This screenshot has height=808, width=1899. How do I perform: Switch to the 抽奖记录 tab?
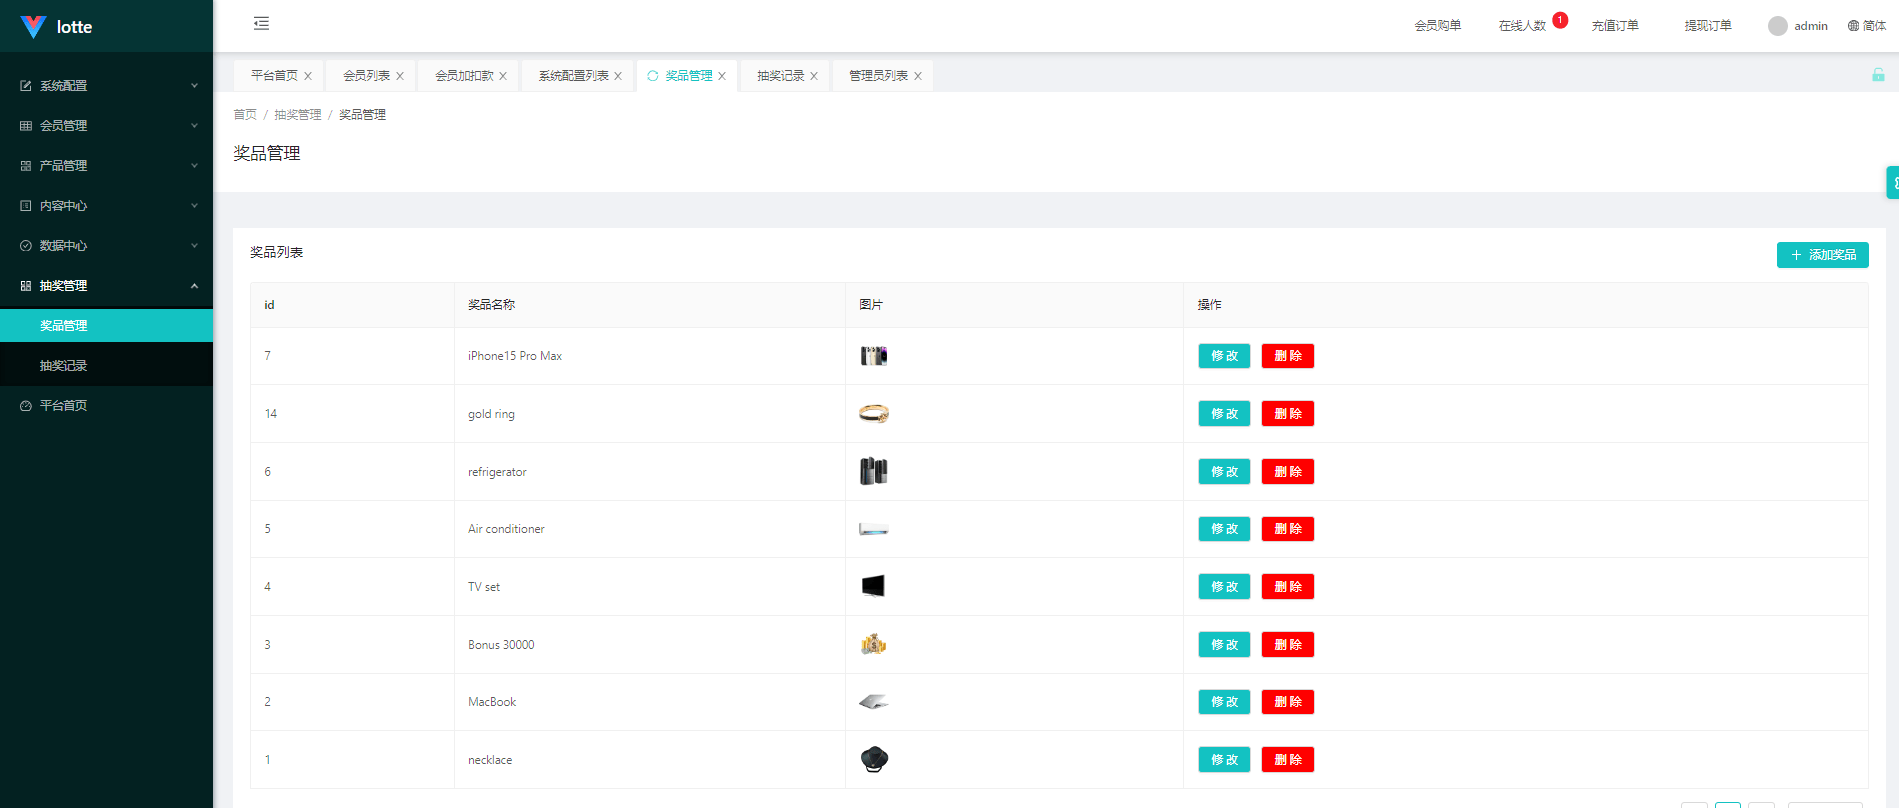(x=780, y=76)
